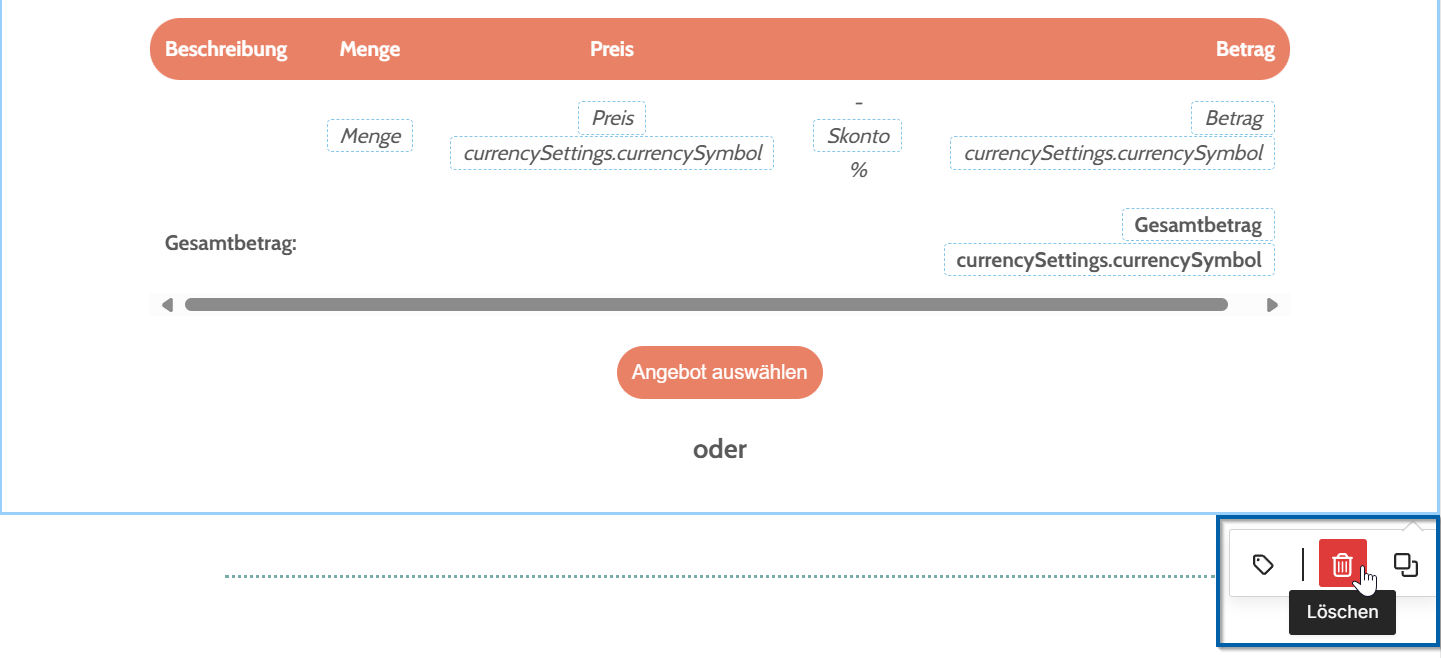Image resolution: width=1441 pixels, height=658 pixels.
Task: Click the red Löschen trash icon
Action: pos(1343,564)
